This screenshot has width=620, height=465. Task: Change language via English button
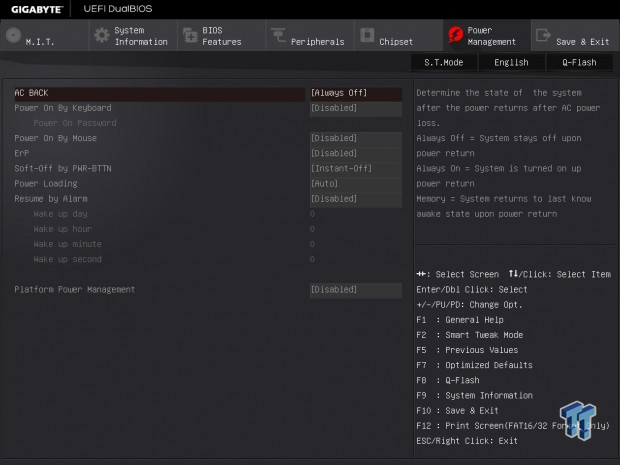point(511,62)
